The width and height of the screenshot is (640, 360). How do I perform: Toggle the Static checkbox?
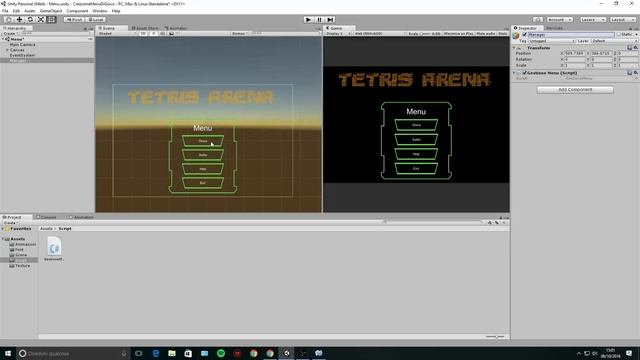pyautogui.click(x=619, y=35)
